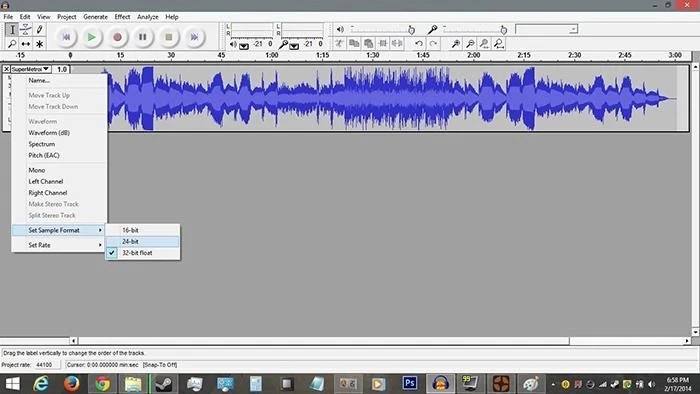This screenshot has width=700, height=394.
Task: Select the Envelope tool
Action: click(x=26, y=30)
